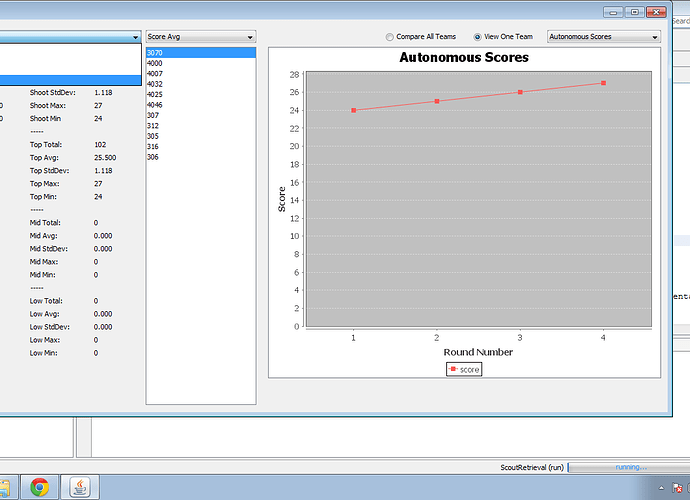The width and height of the screenshot is (690, 500).
Task: Open the Autonomous Scores dropdown
Action: (x=604, y=37)
